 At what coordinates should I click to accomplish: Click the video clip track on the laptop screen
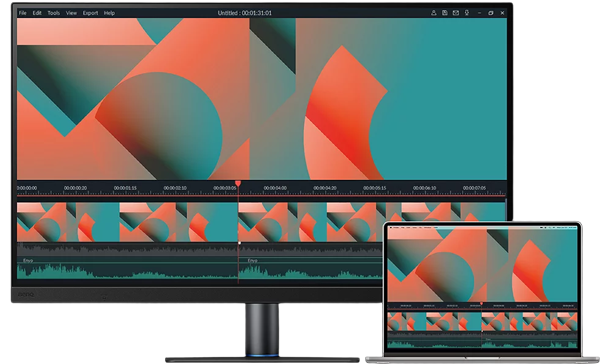click(482, 322)
